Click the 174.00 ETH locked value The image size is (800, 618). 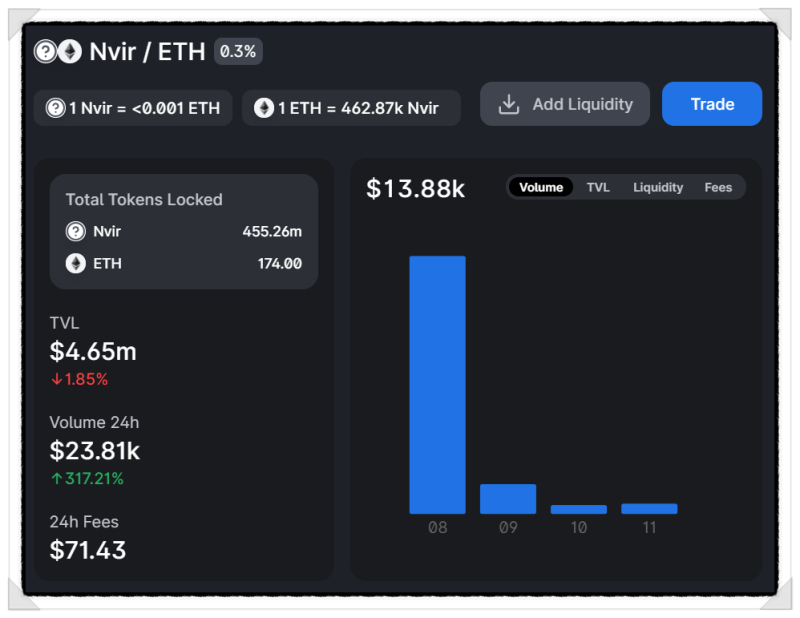[280, 263]
